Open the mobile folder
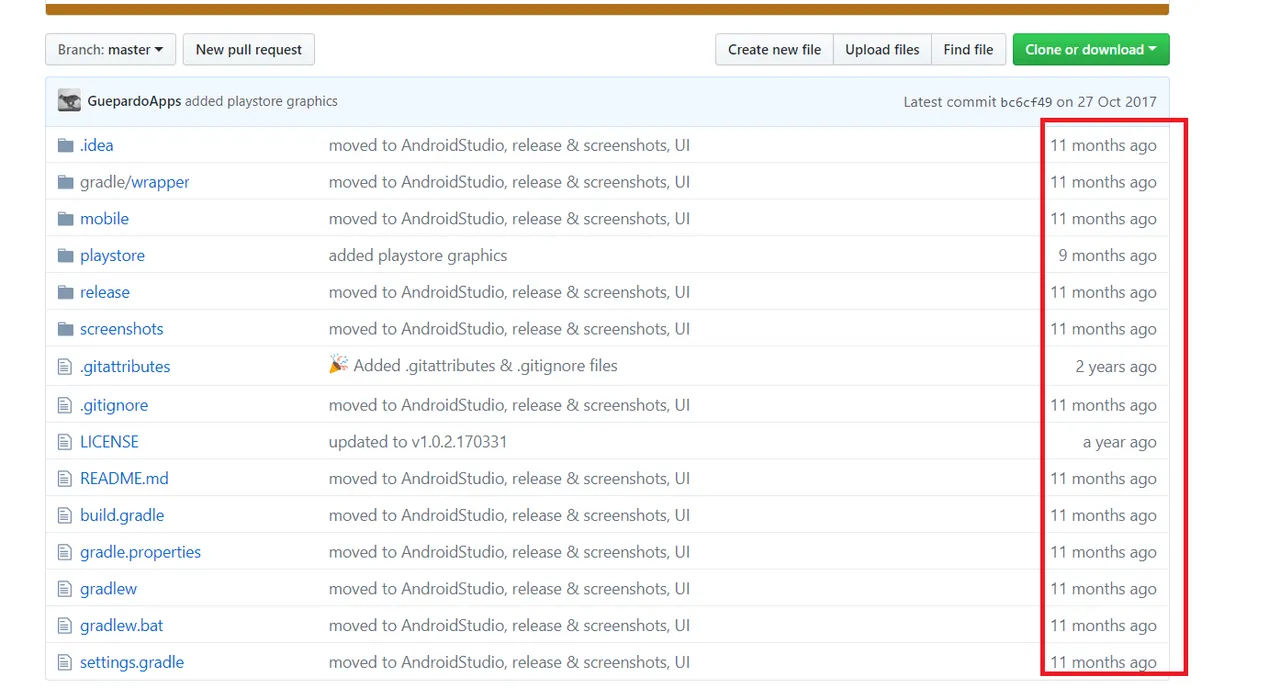Viewport: 1280px width, 691px height. pyautogui.click(x=104, y=218)
